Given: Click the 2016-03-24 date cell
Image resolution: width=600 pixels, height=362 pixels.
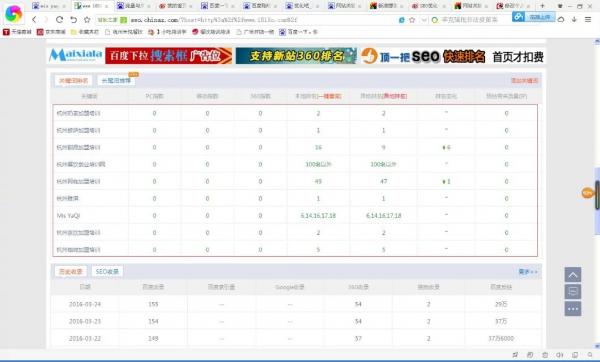Looking at the screenshot, I should pos(85,304).
